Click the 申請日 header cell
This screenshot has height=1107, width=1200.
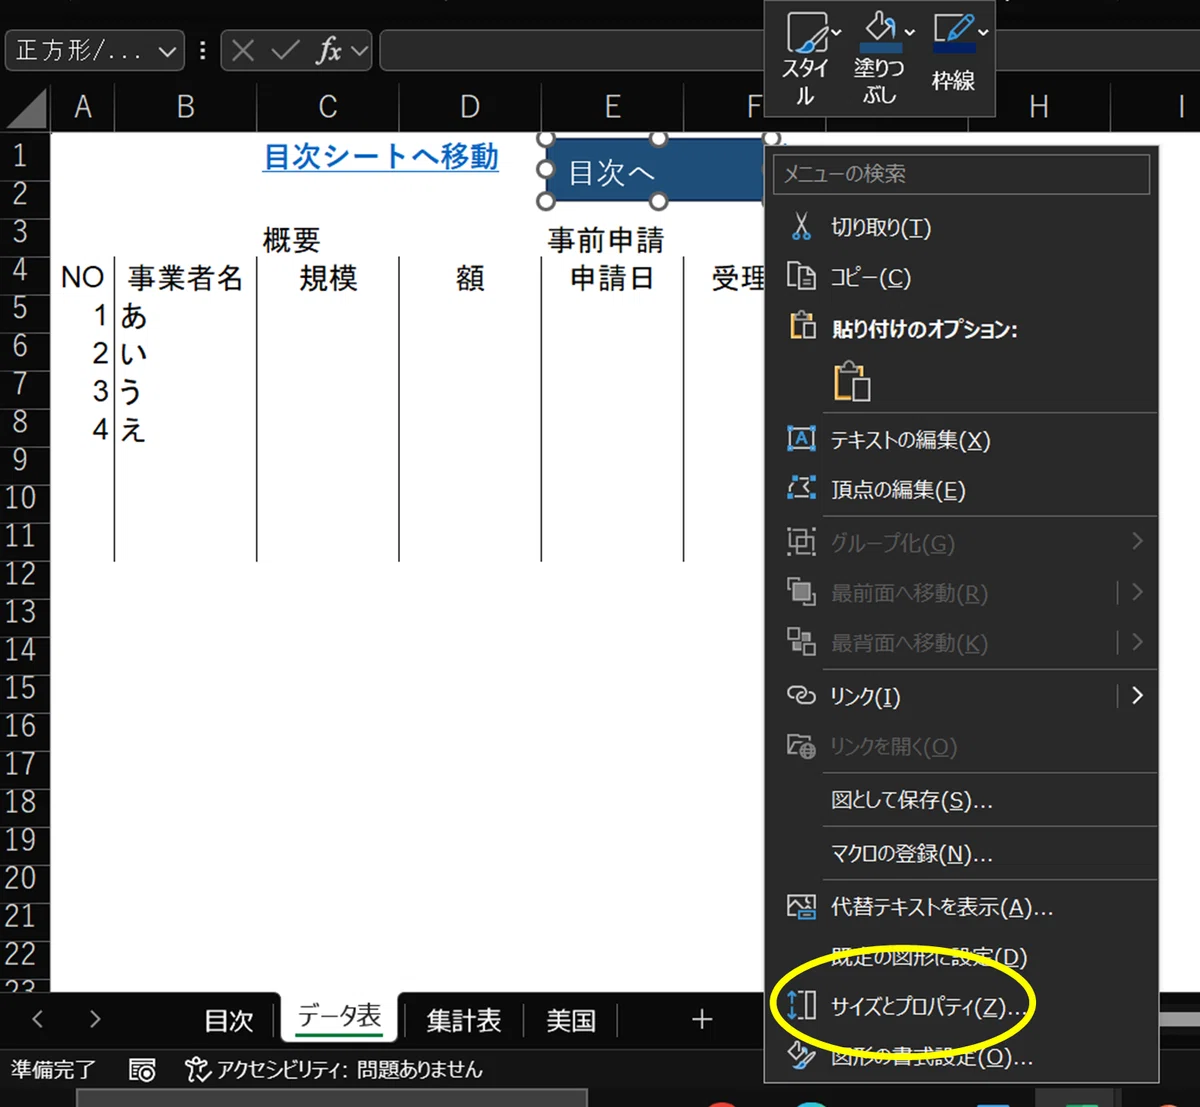(x=612, y=277)
